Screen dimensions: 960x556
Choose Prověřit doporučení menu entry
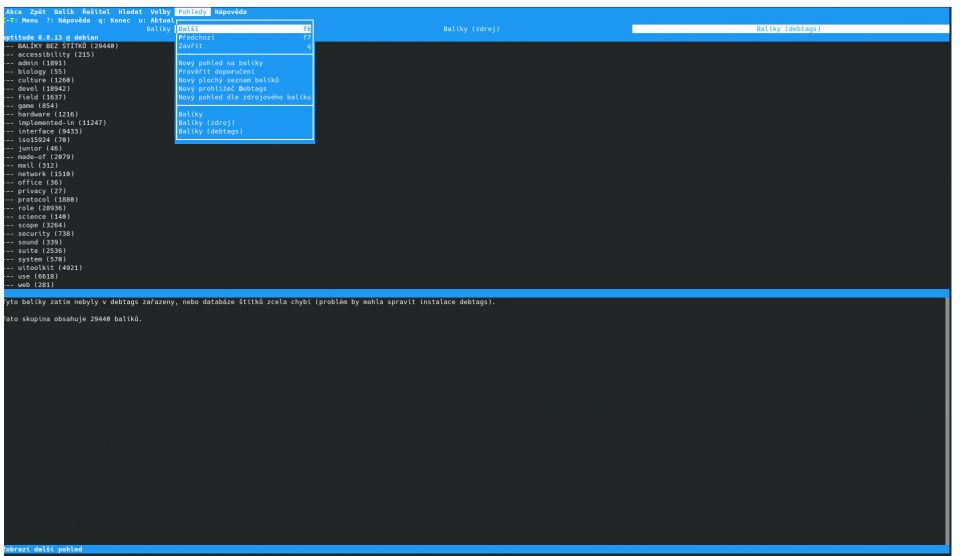(244, 72)
